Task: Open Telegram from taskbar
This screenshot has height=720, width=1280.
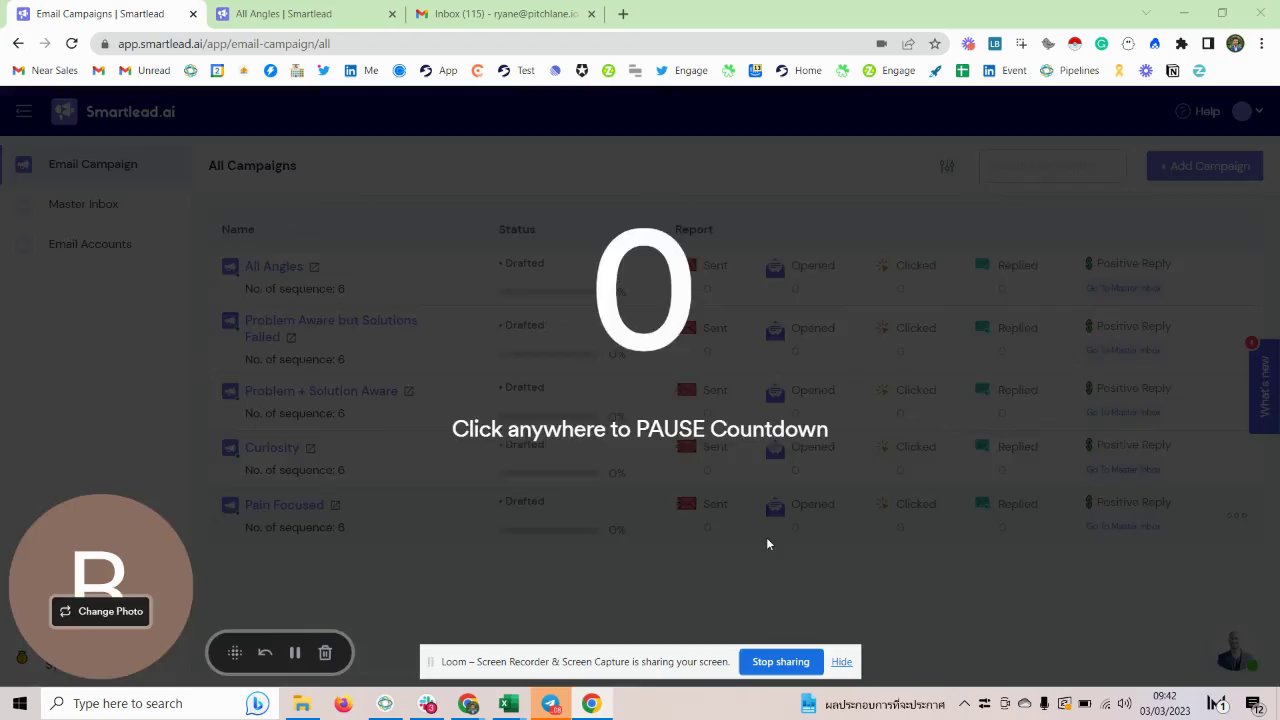Action: [x=551, y=704]
